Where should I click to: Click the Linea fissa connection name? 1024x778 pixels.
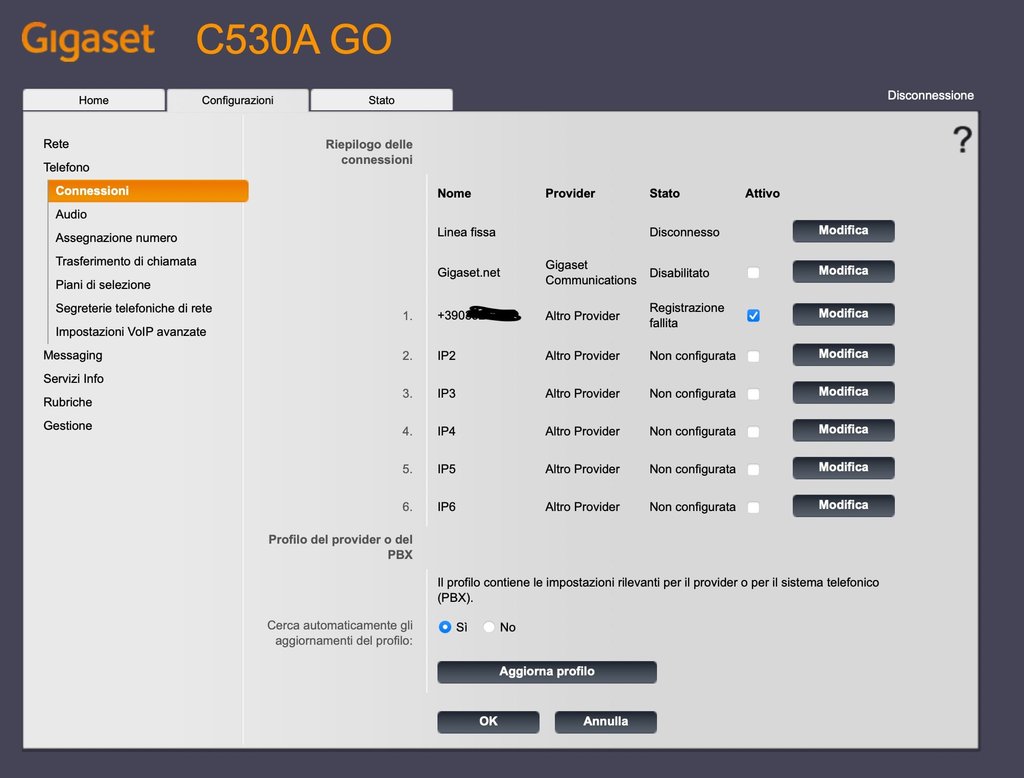pos(466,233)
